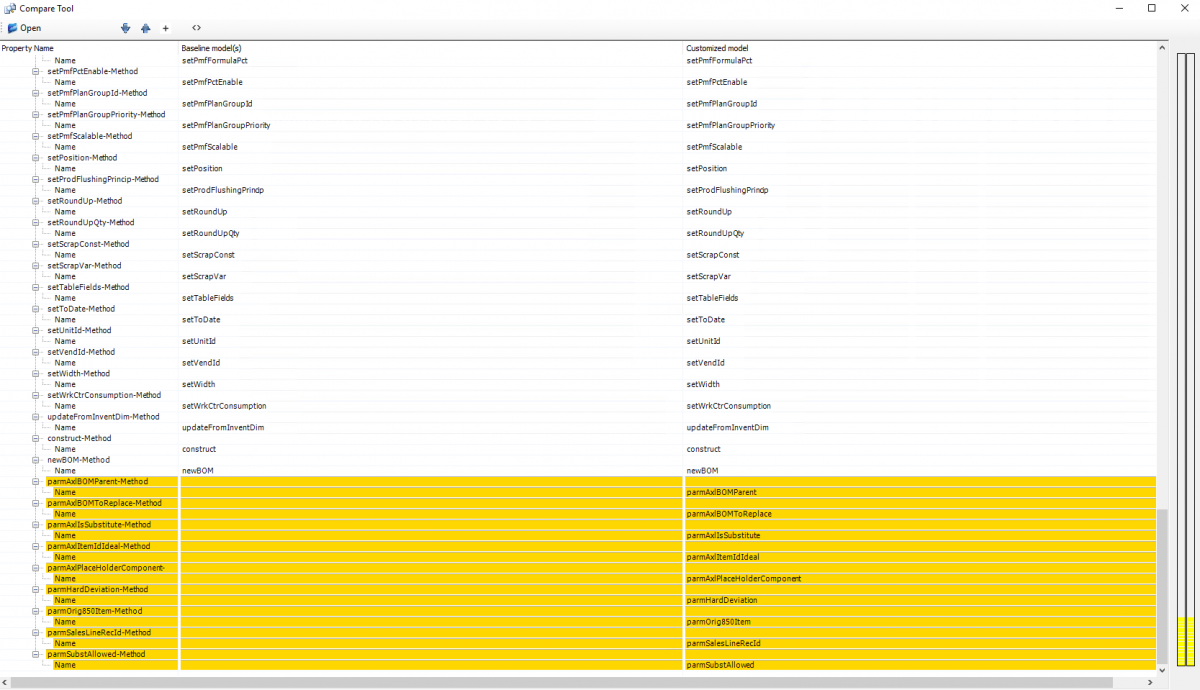
Task: Click the Open folder icon in toolbar
Action: tap(13, 28)
